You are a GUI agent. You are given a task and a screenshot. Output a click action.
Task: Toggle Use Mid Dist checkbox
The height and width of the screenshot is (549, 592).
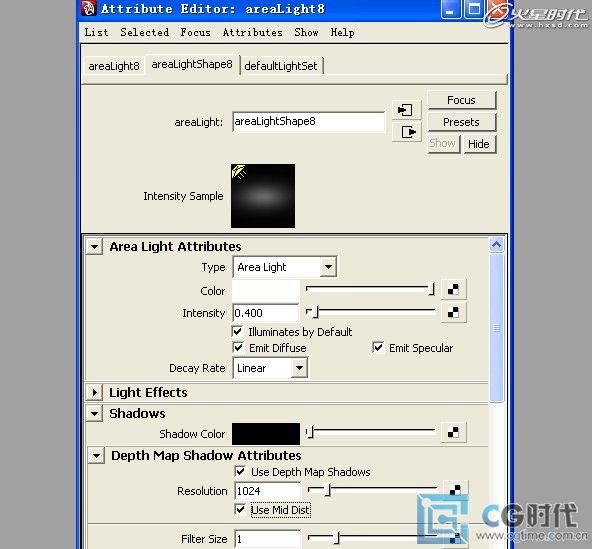240,510
